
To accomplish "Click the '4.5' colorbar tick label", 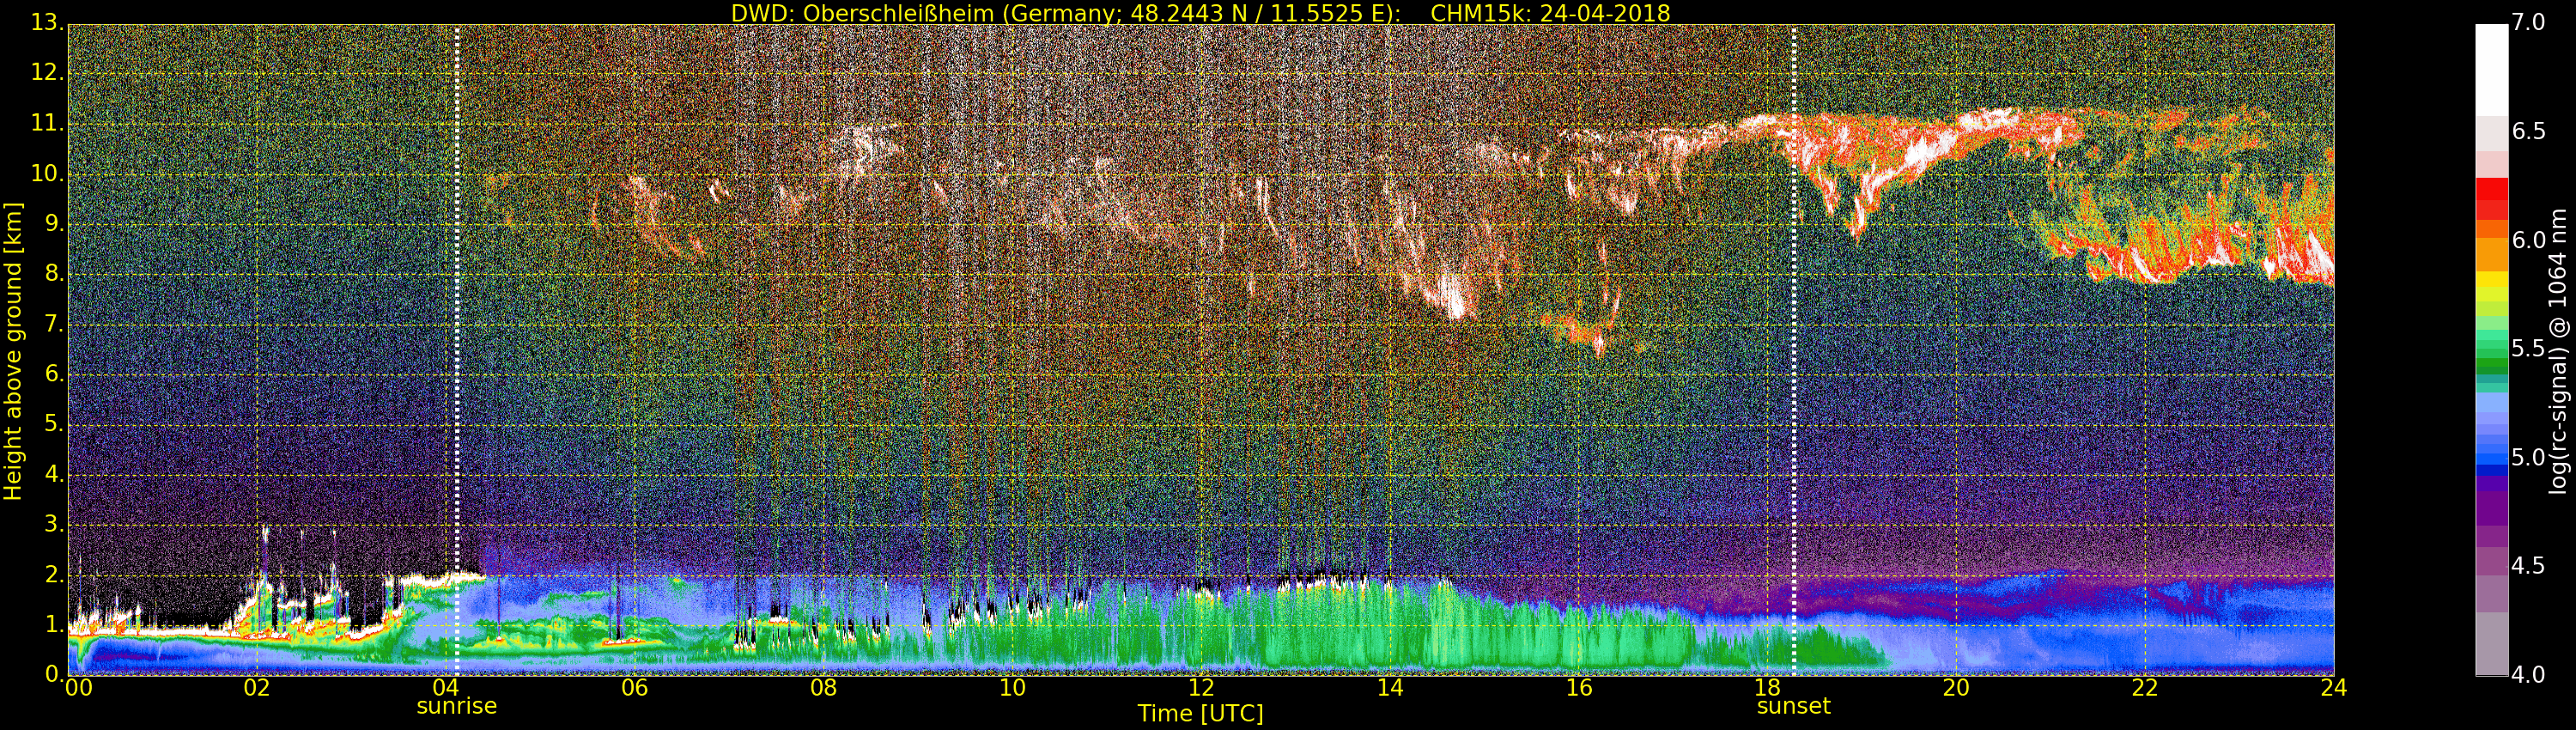I will [2529, 566].
